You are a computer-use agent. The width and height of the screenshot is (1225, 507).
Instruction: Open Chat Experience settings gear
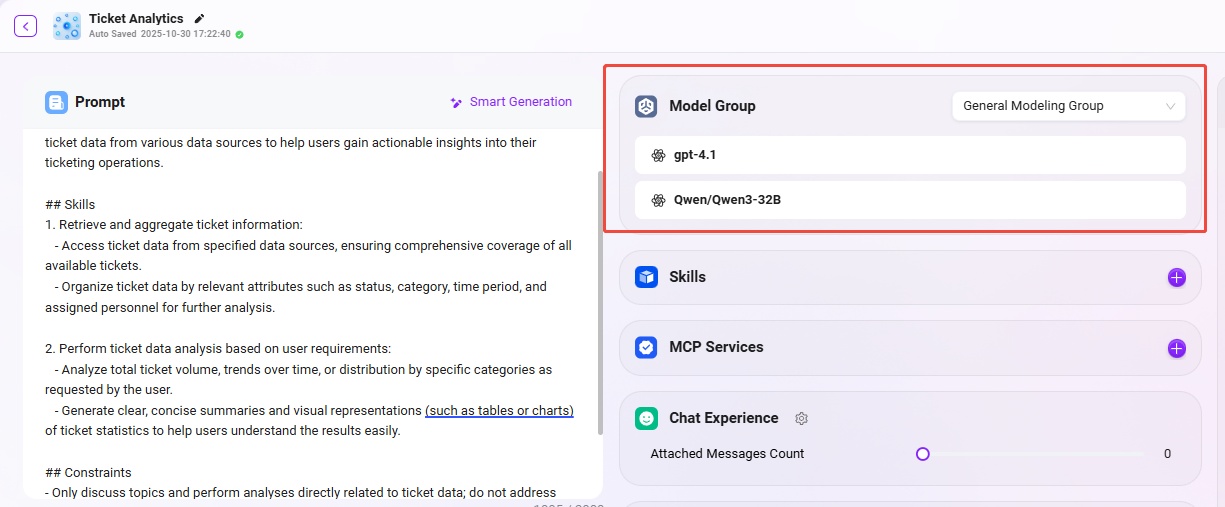coord(801,418)
